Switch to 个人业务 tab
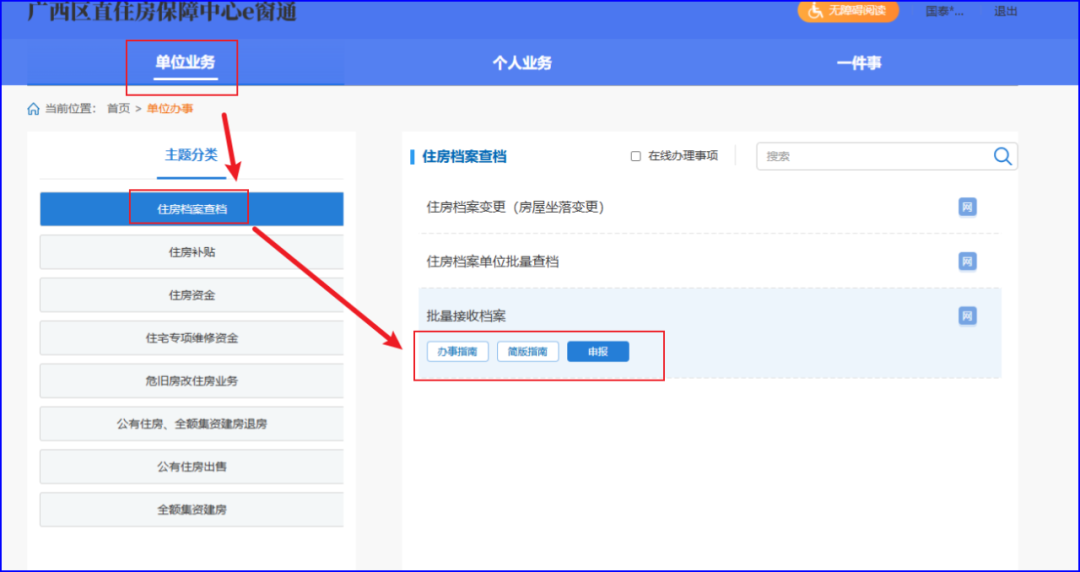The height and width of the screenshot is (572, 1080). (x=521, y=63)
